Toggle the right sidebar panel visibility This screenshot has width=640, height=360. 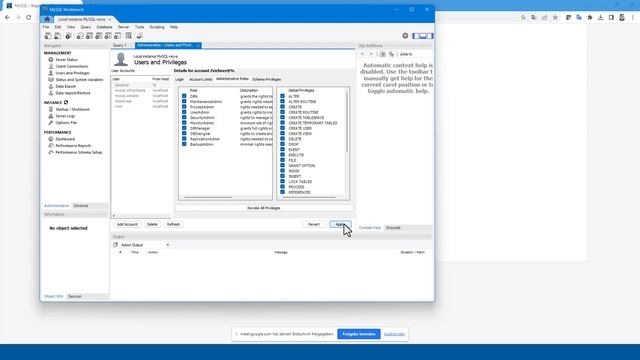pos(430,36)
